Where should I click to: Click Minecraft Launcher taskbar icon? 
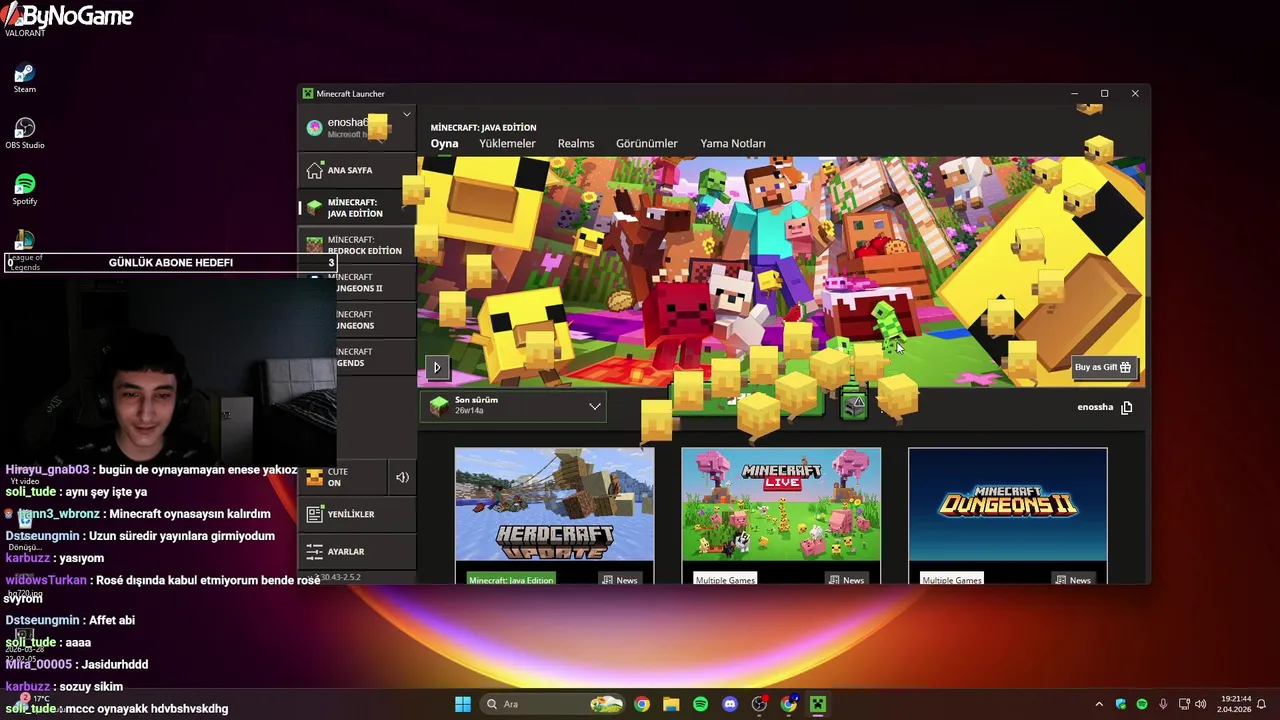pos(818,704)
